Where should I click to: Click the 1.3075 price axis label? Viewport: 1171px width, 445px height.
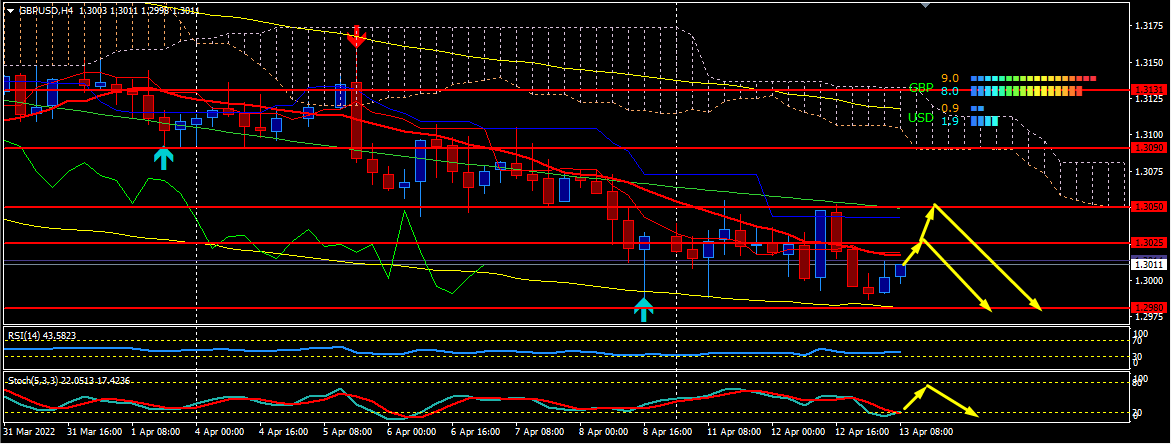pyautogui.click(x=1149, y=171)
